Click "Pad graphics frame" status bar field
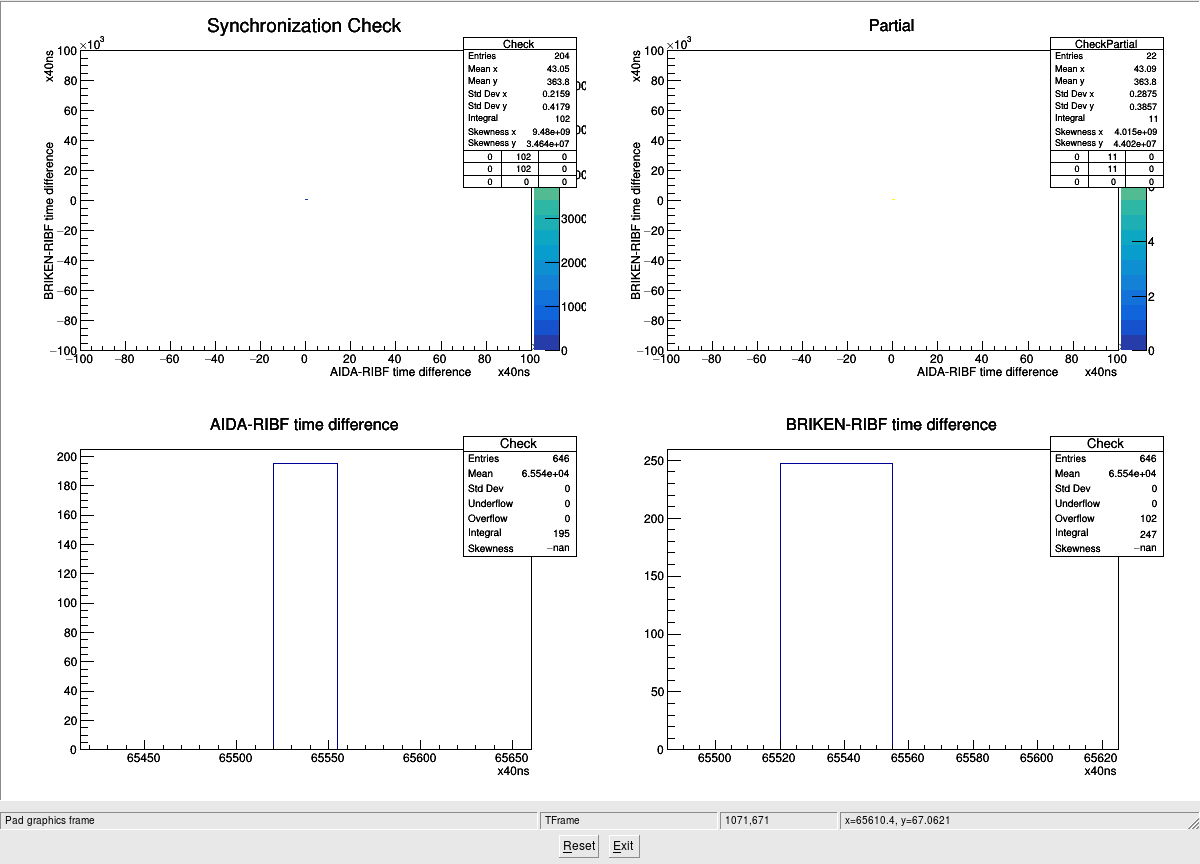Screen dimensions: 1200x864 (268, 820)
